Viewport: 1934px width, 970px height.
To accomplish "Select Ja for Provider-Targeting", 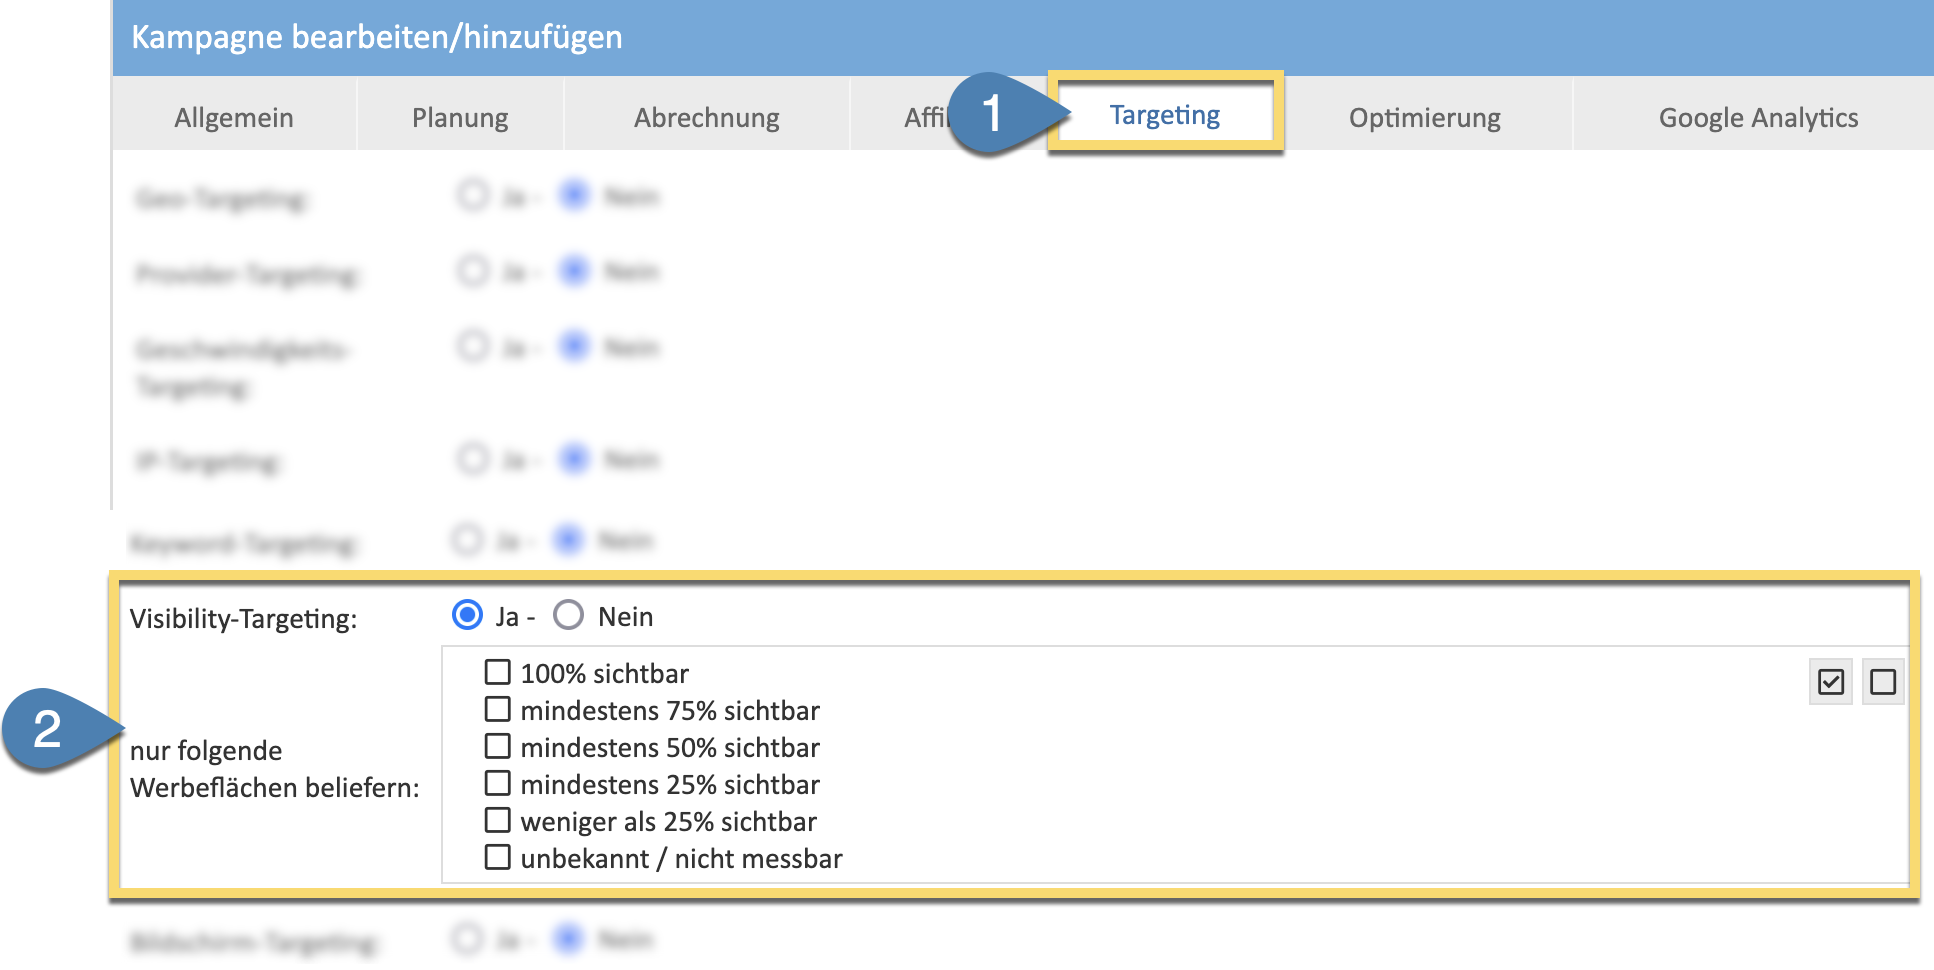I will point(472,271).
